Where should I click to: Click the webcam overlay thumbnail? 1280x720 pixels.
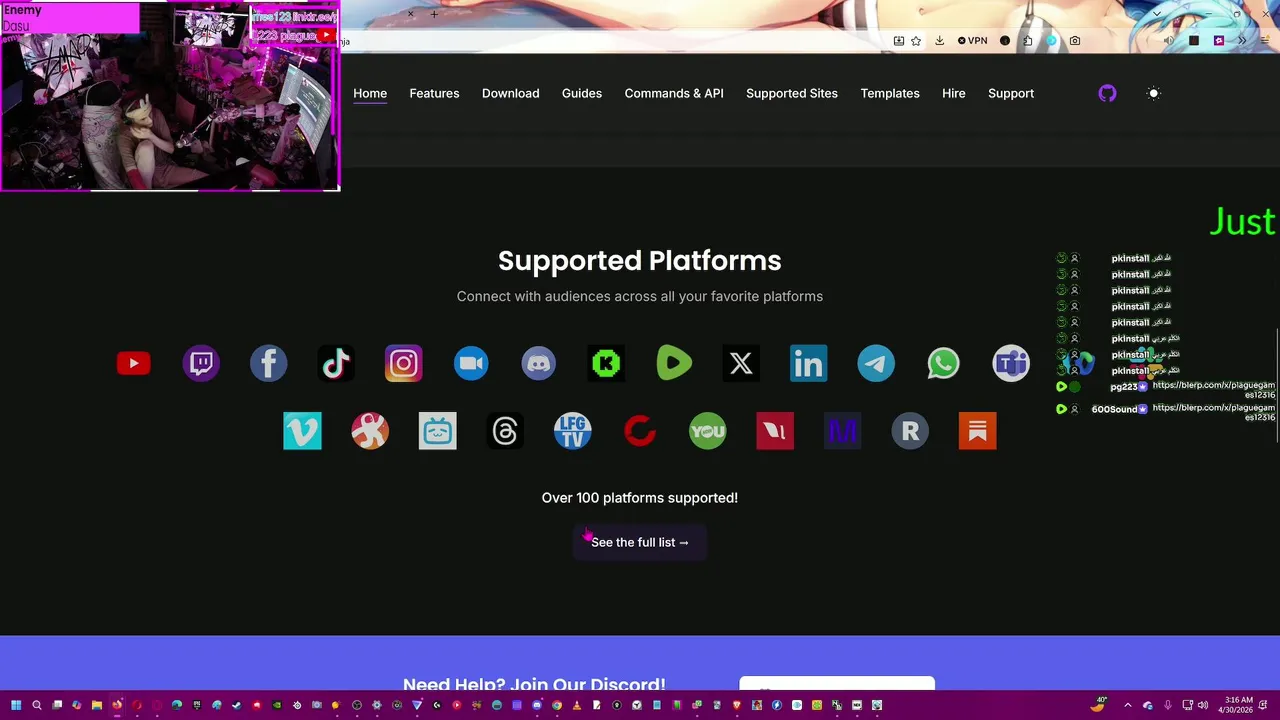(170, 96)
